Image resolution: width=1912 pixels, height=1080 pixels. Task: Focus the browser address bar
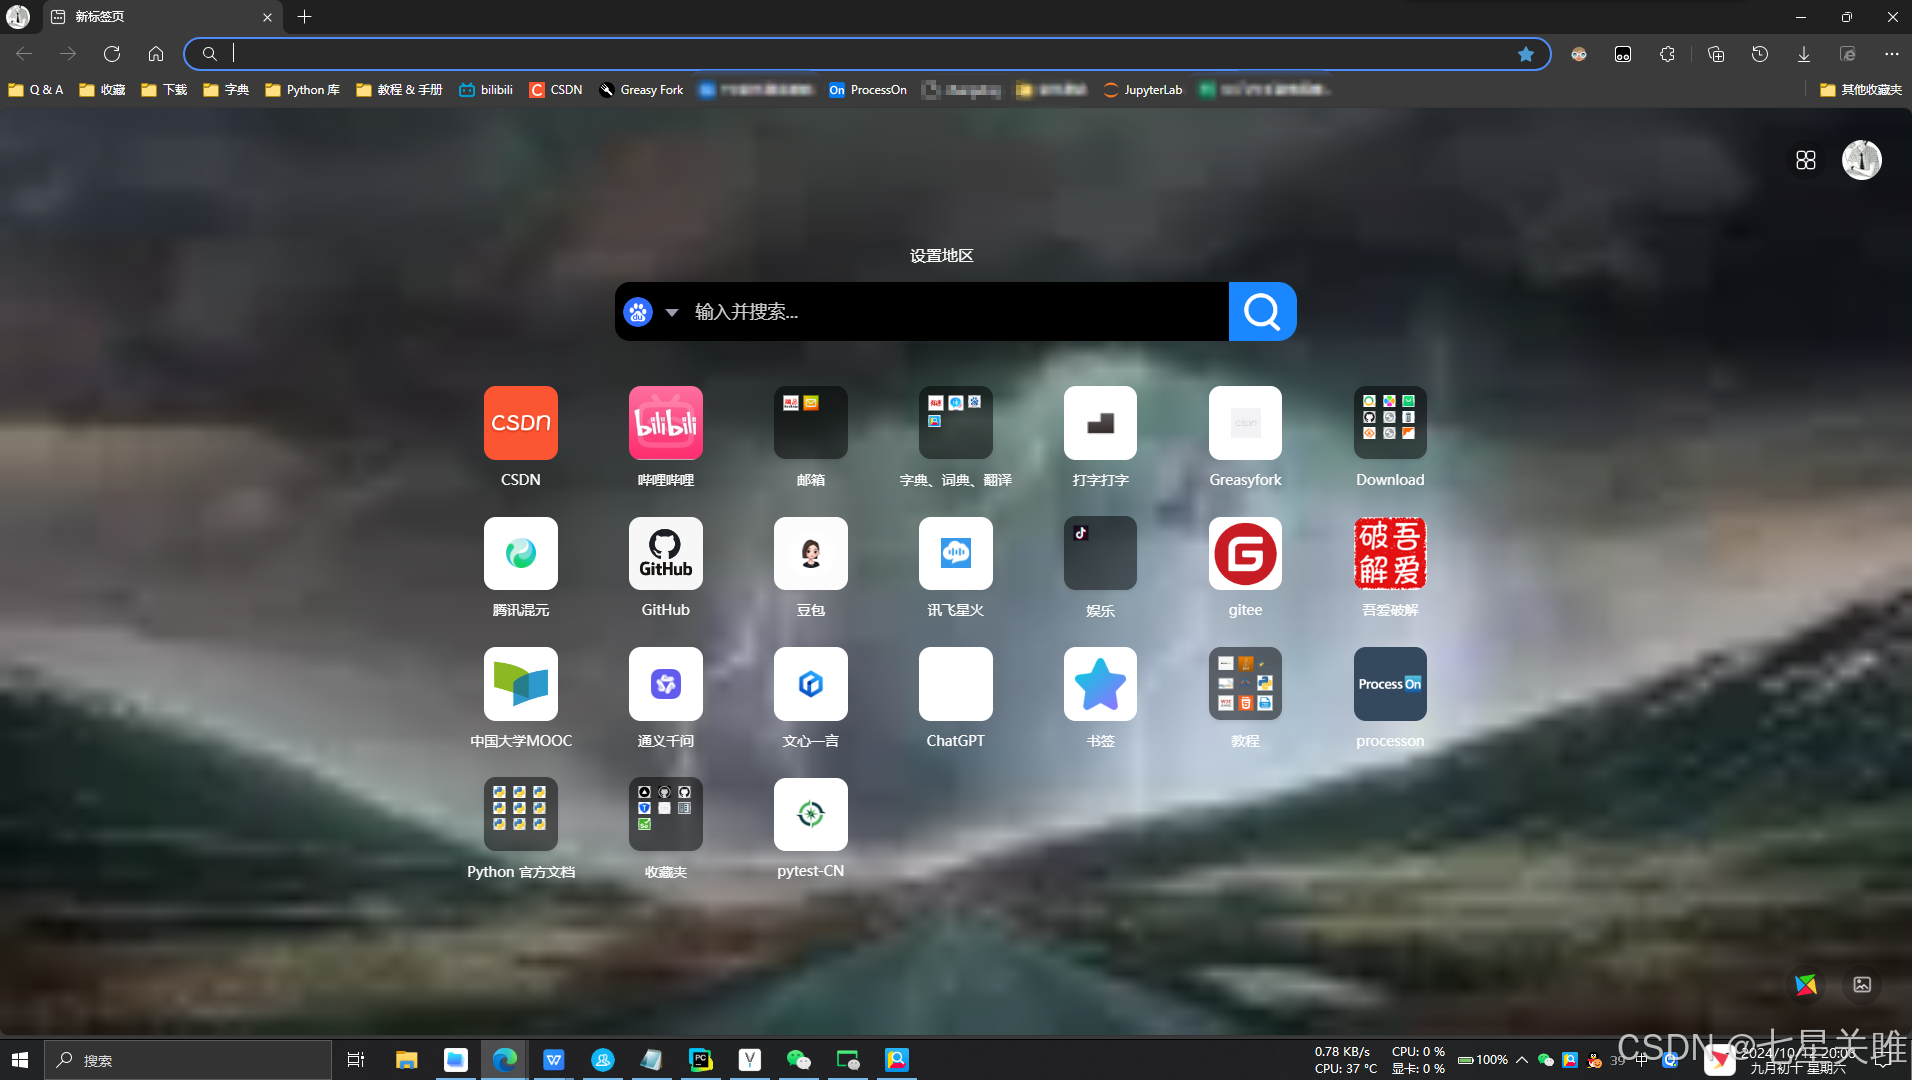point(868,54)
